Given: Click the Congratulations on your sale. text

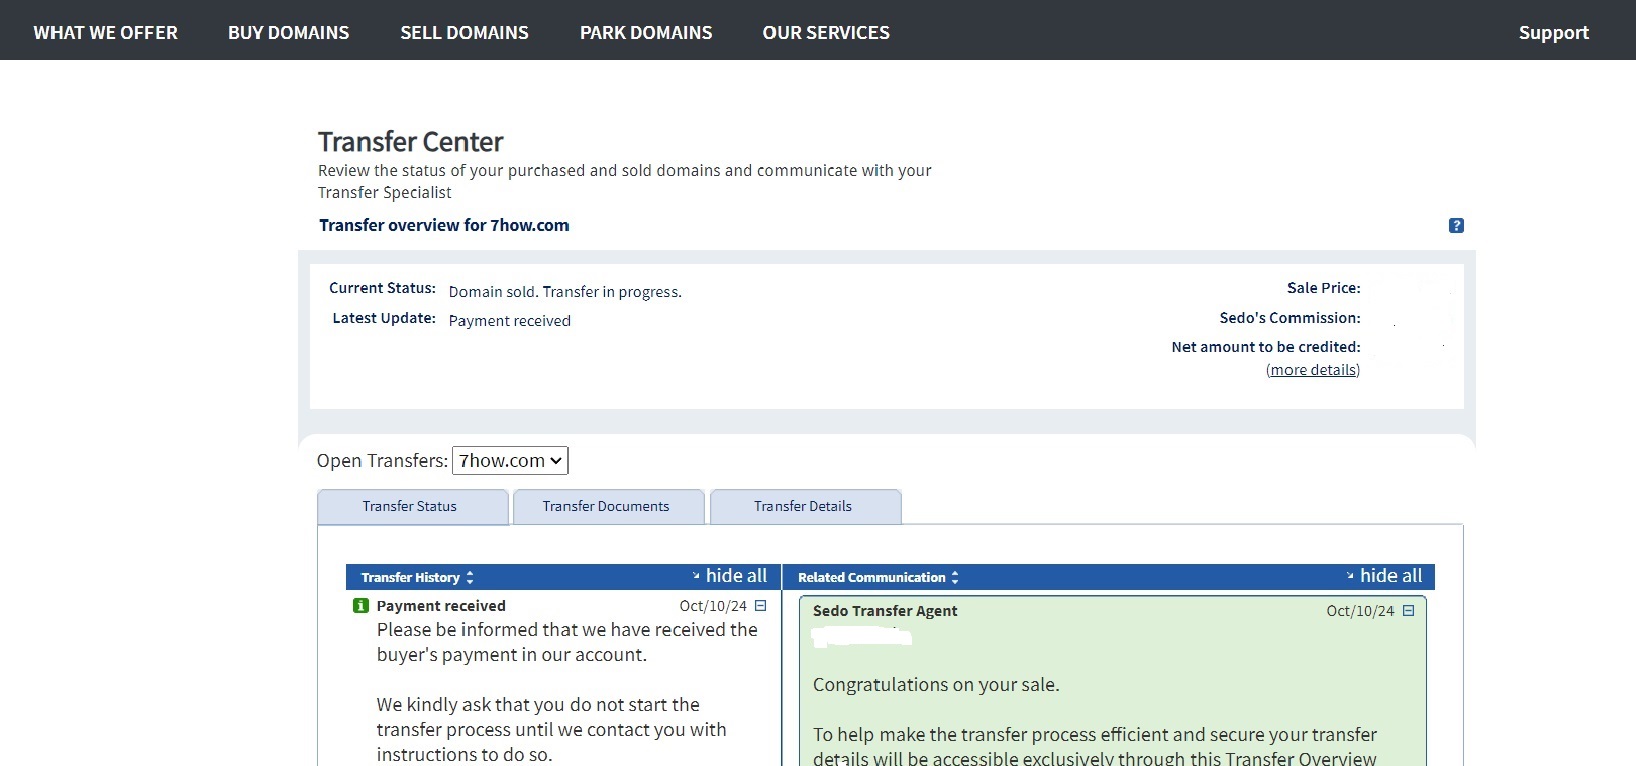Looking at the screenshot, I should pyautogui.click(x=936, y=685).
